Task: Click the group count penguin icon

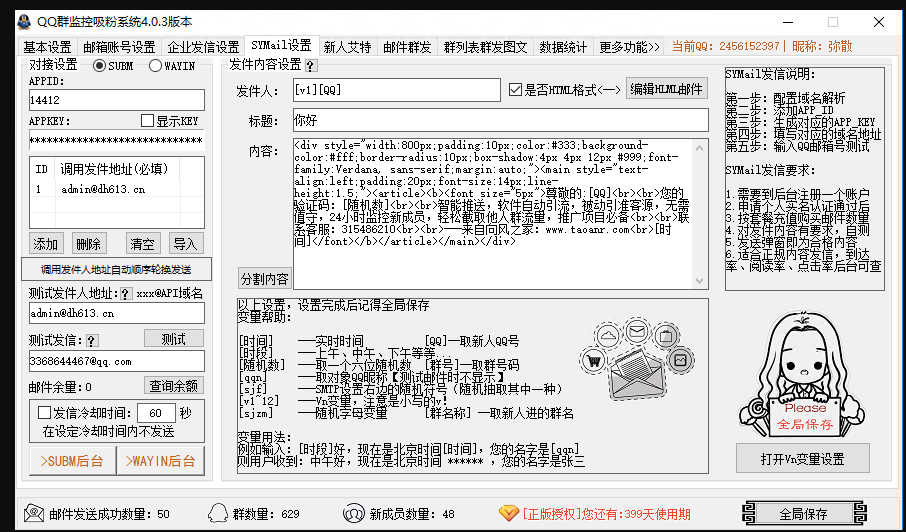Action: tap(218, 514)
